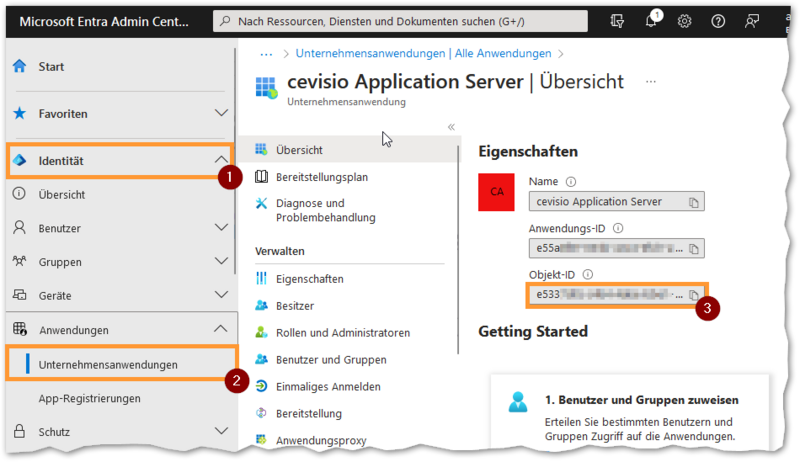Click the Start home icon
Viewport: 800px width, 462px height.
click(19, 66)
